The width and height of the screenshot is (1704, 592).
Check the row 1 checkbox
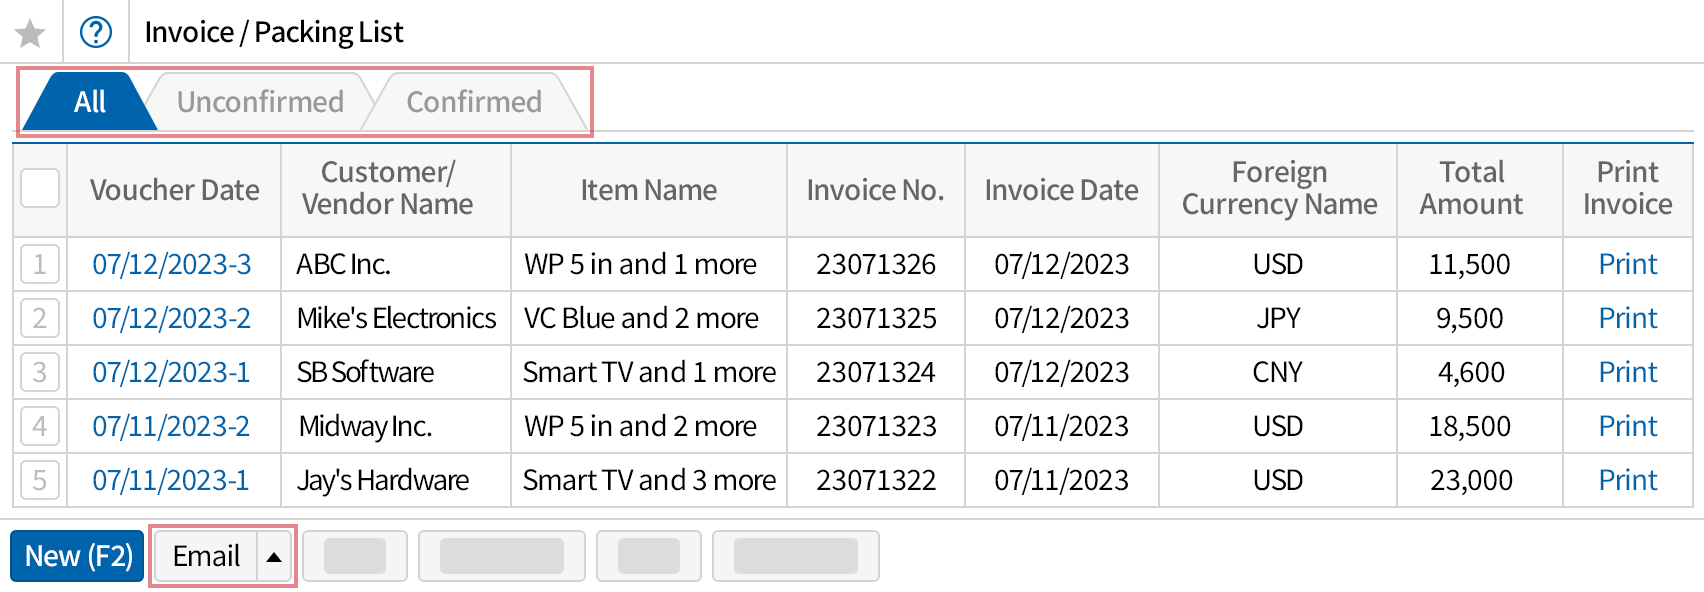(40, 264)
